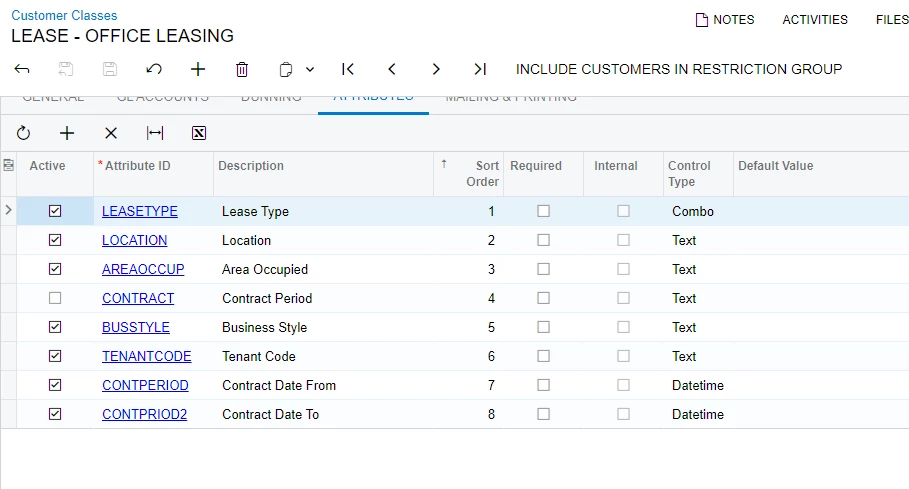Add a new record with plus icon
The height and width of the screenshot is (489, 909).
tap(198, 69)
